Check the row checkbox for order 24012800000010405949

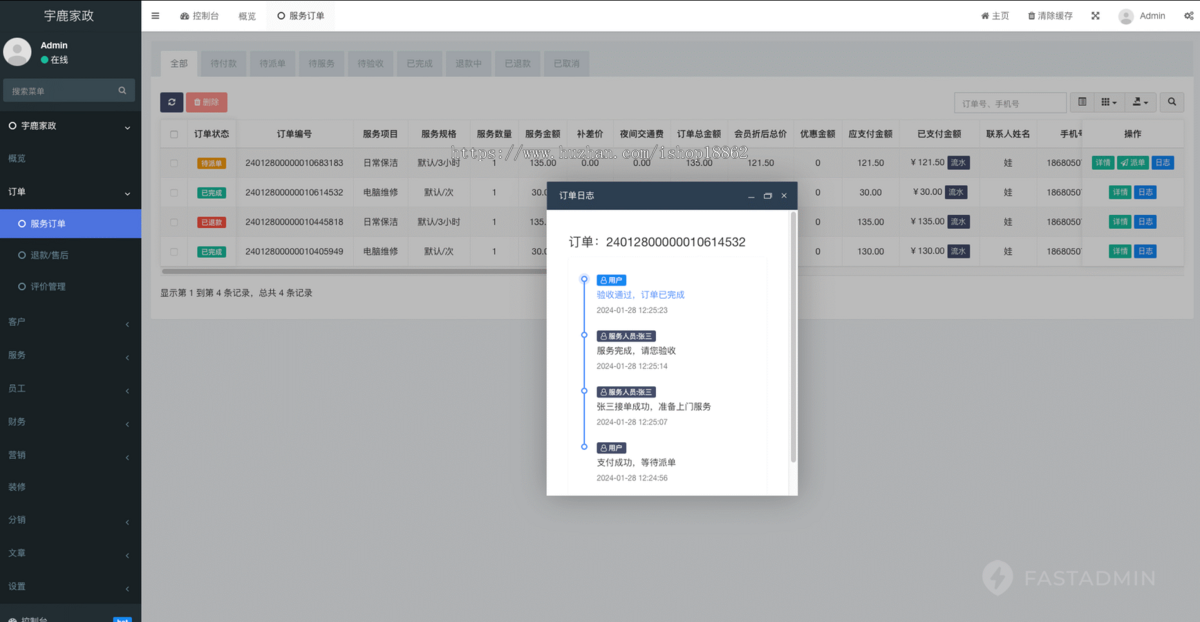[x=174, y=252]
